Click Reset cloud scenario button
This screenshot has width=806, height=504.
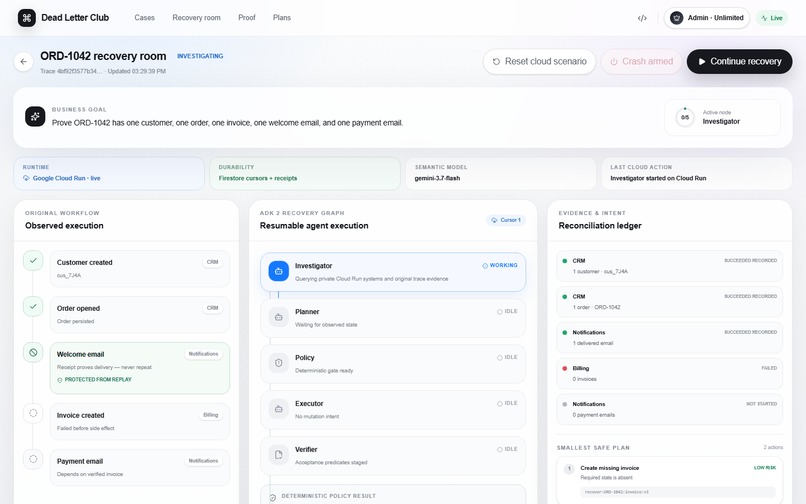539,62
